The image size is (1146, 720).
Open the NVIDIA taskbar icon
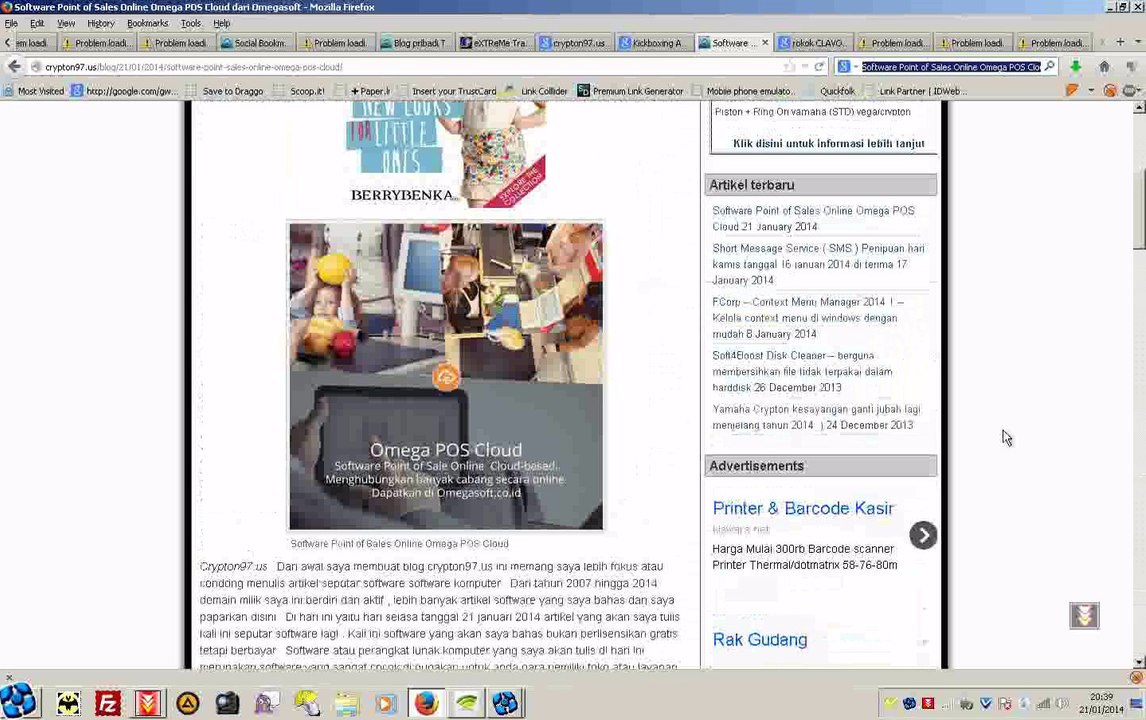click(x=466, y=704)
